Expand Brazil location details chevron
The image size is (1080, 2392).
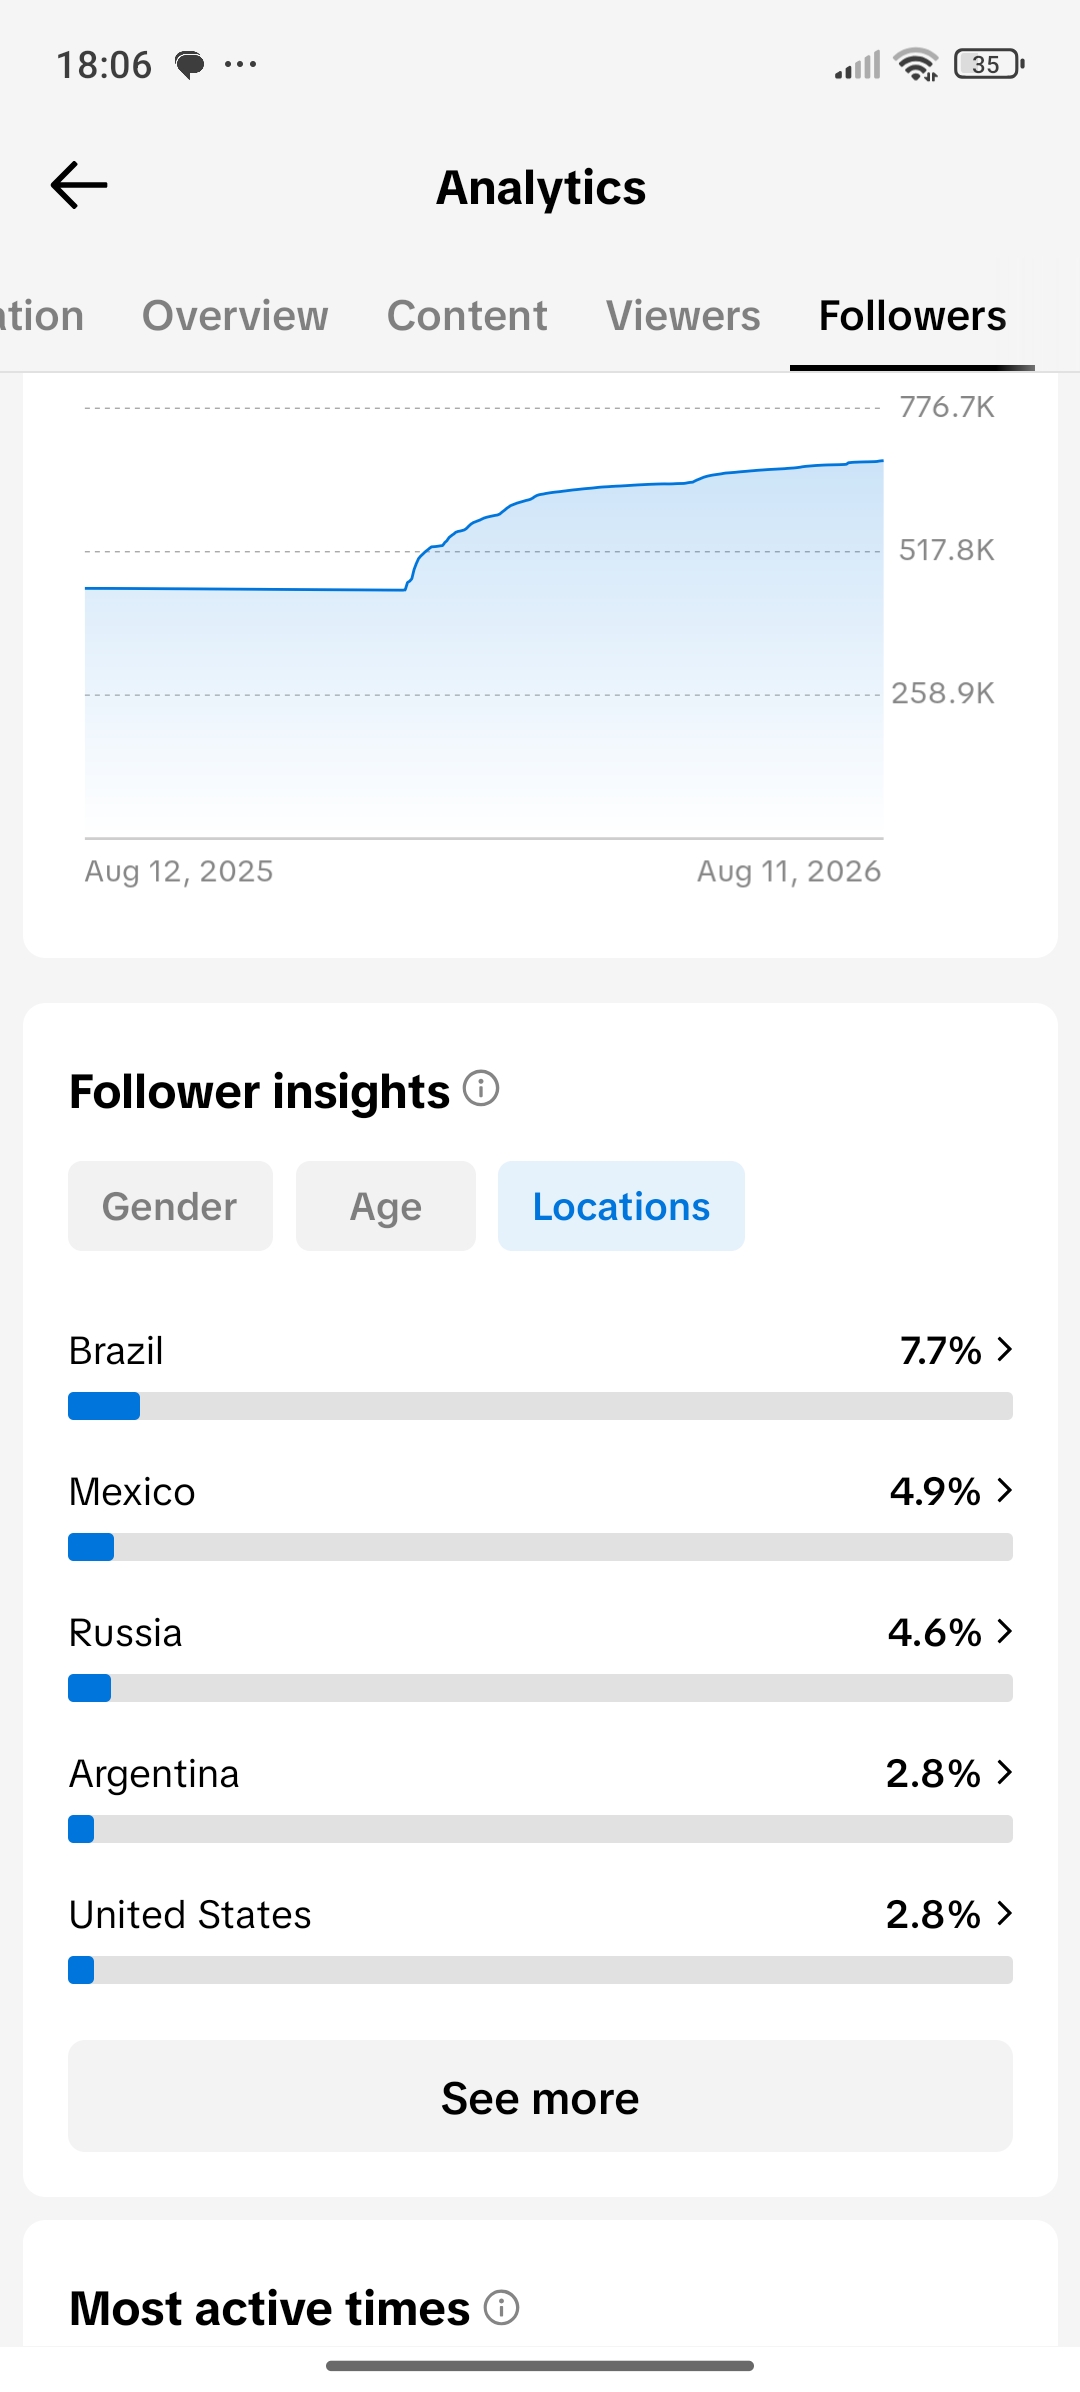coord(1005,1350)
